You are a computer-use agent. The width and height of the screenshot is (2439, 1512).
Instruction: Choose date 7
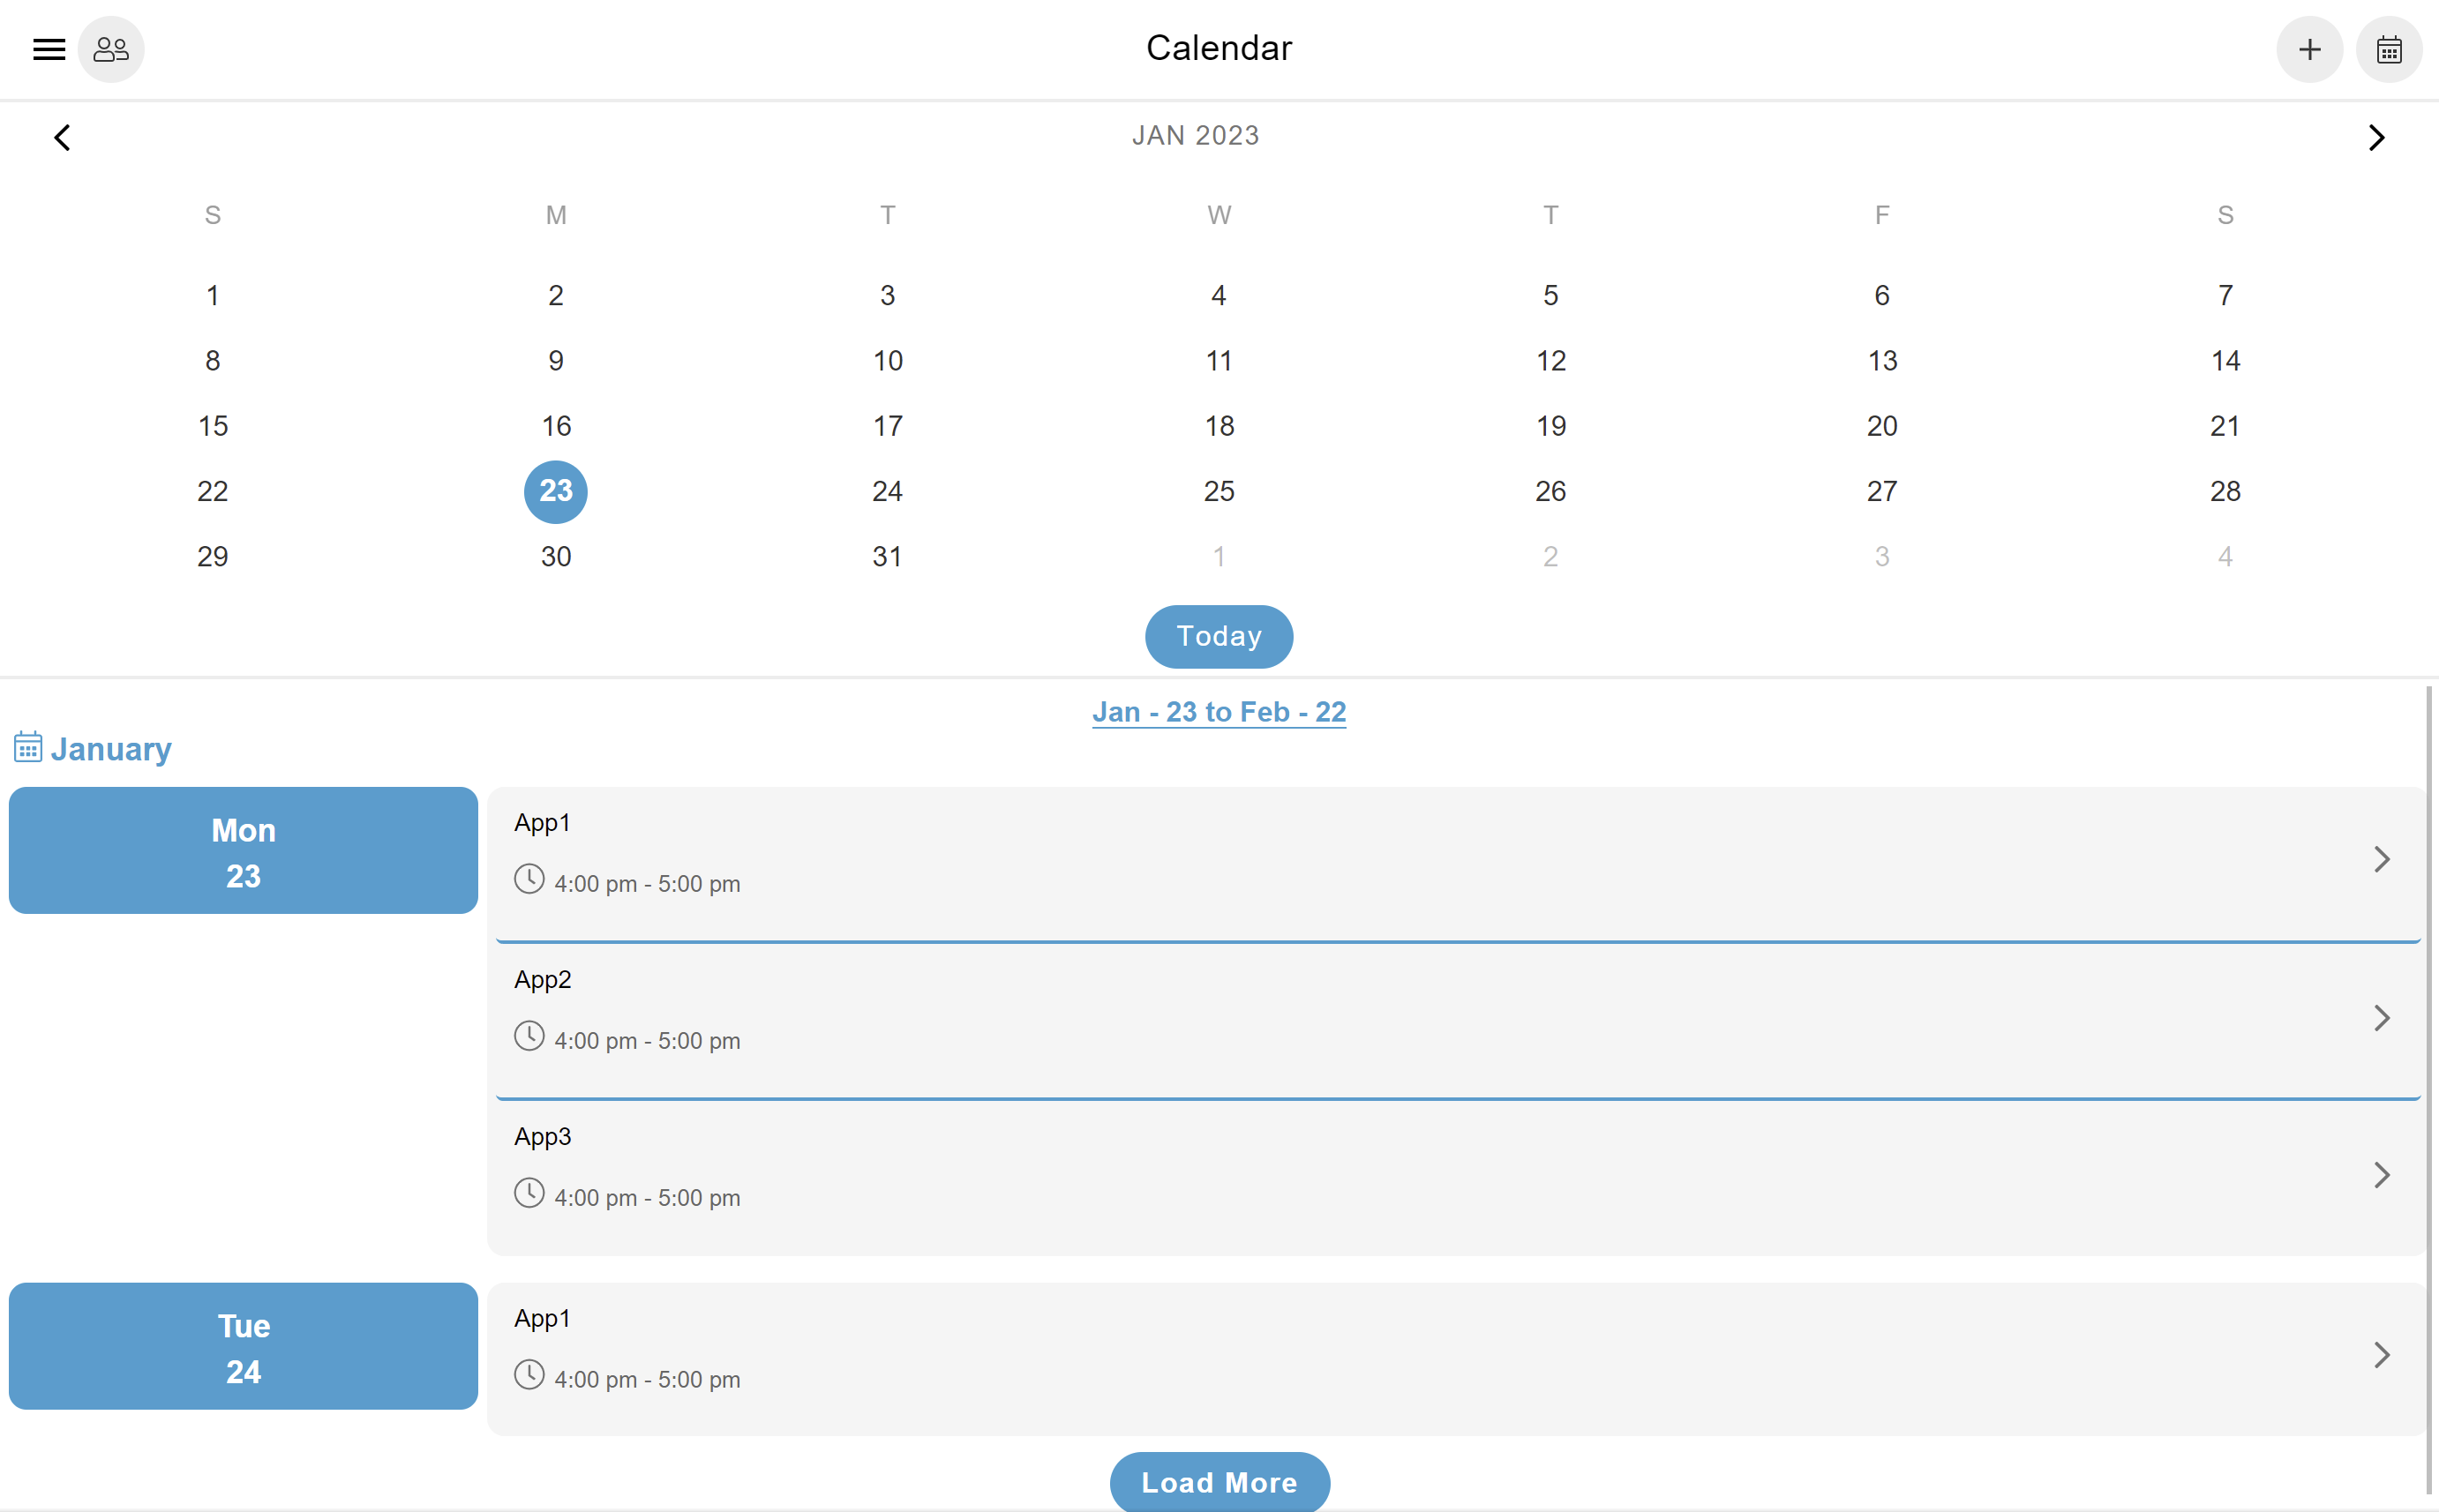2225,295
